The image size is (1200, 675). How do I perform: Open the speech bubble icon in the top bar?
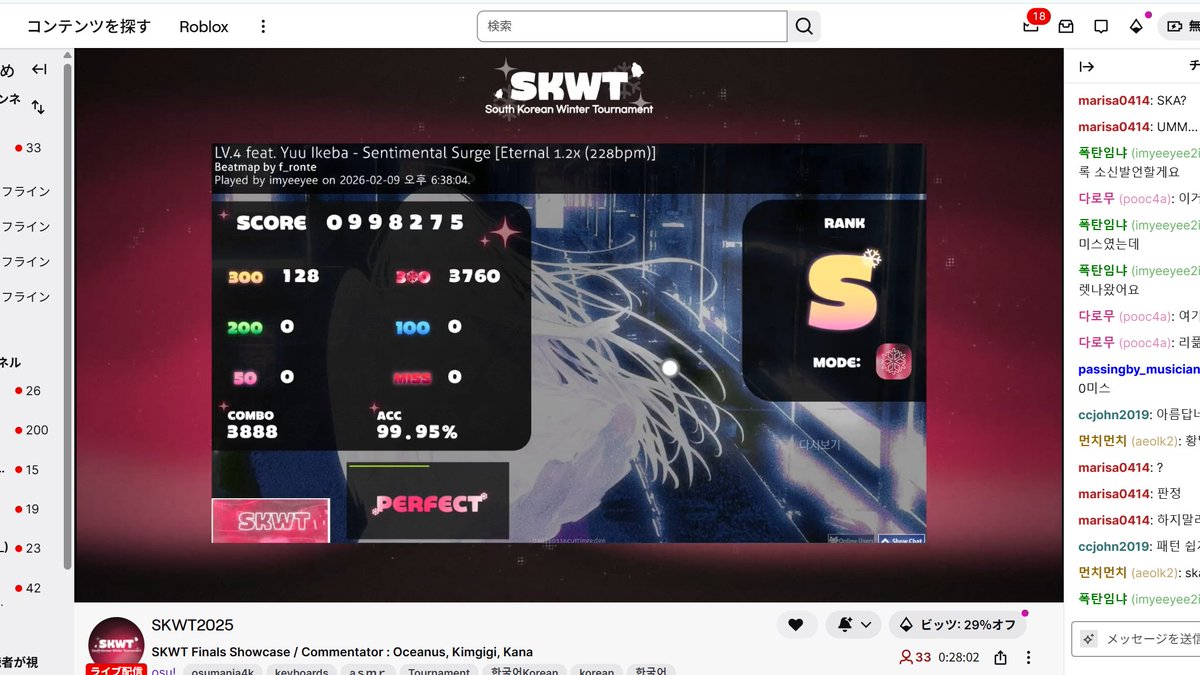click(x=1101, y=27)
